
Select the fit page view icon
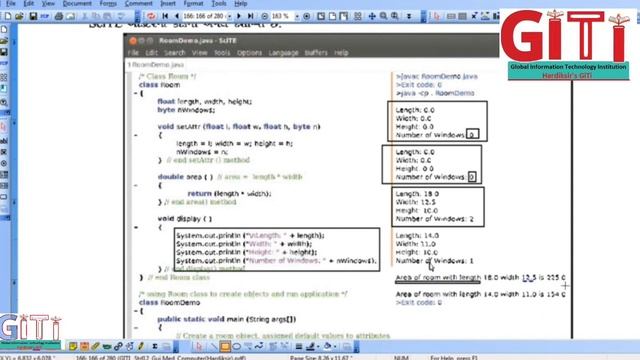pos(333,16)
